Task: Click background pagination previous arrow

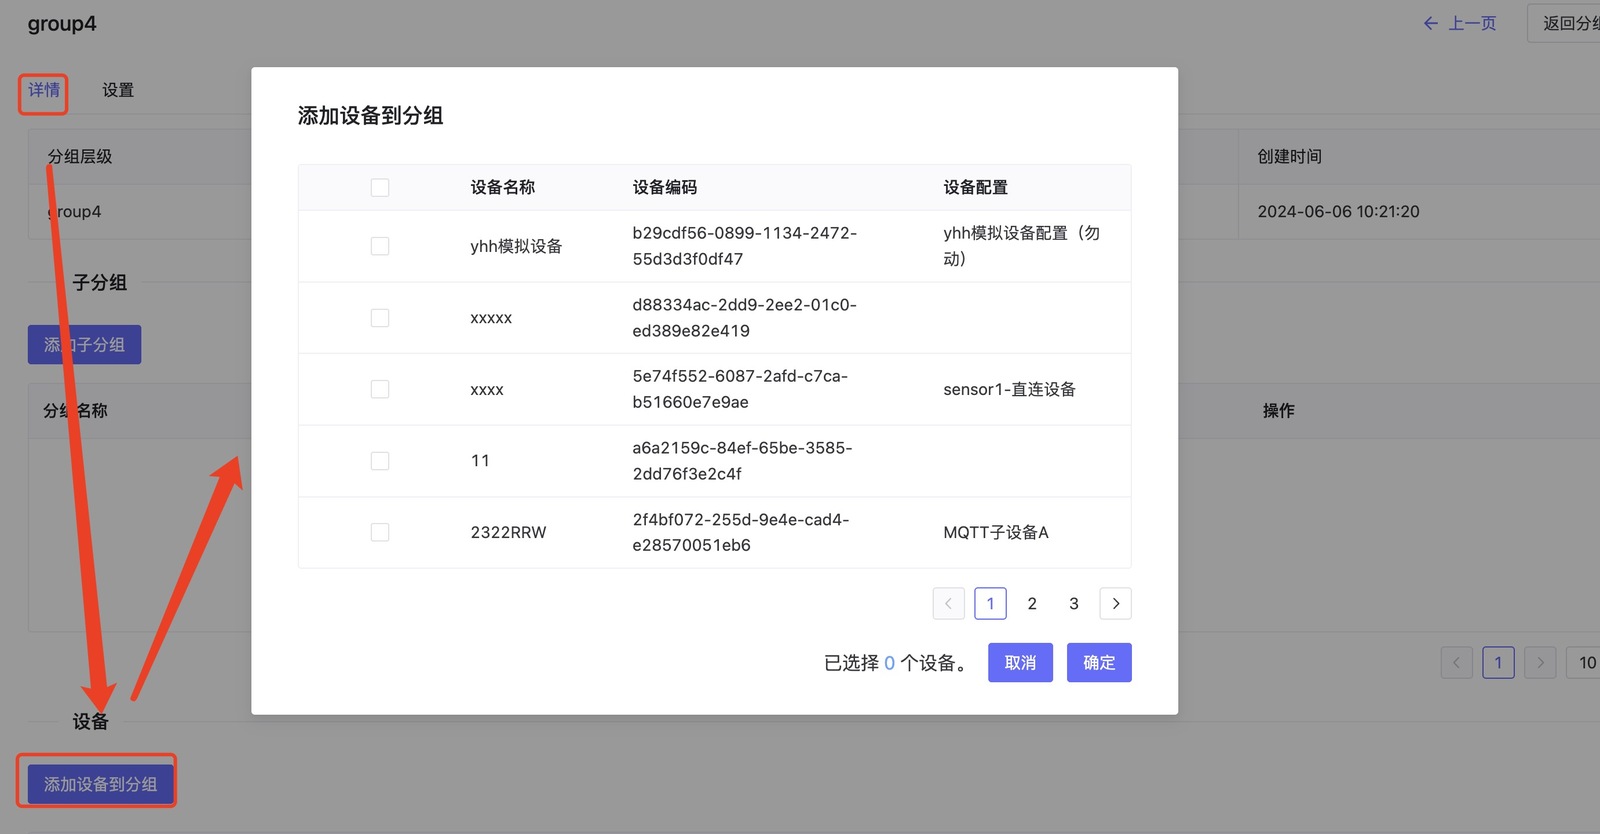Action: [1456, 662]
